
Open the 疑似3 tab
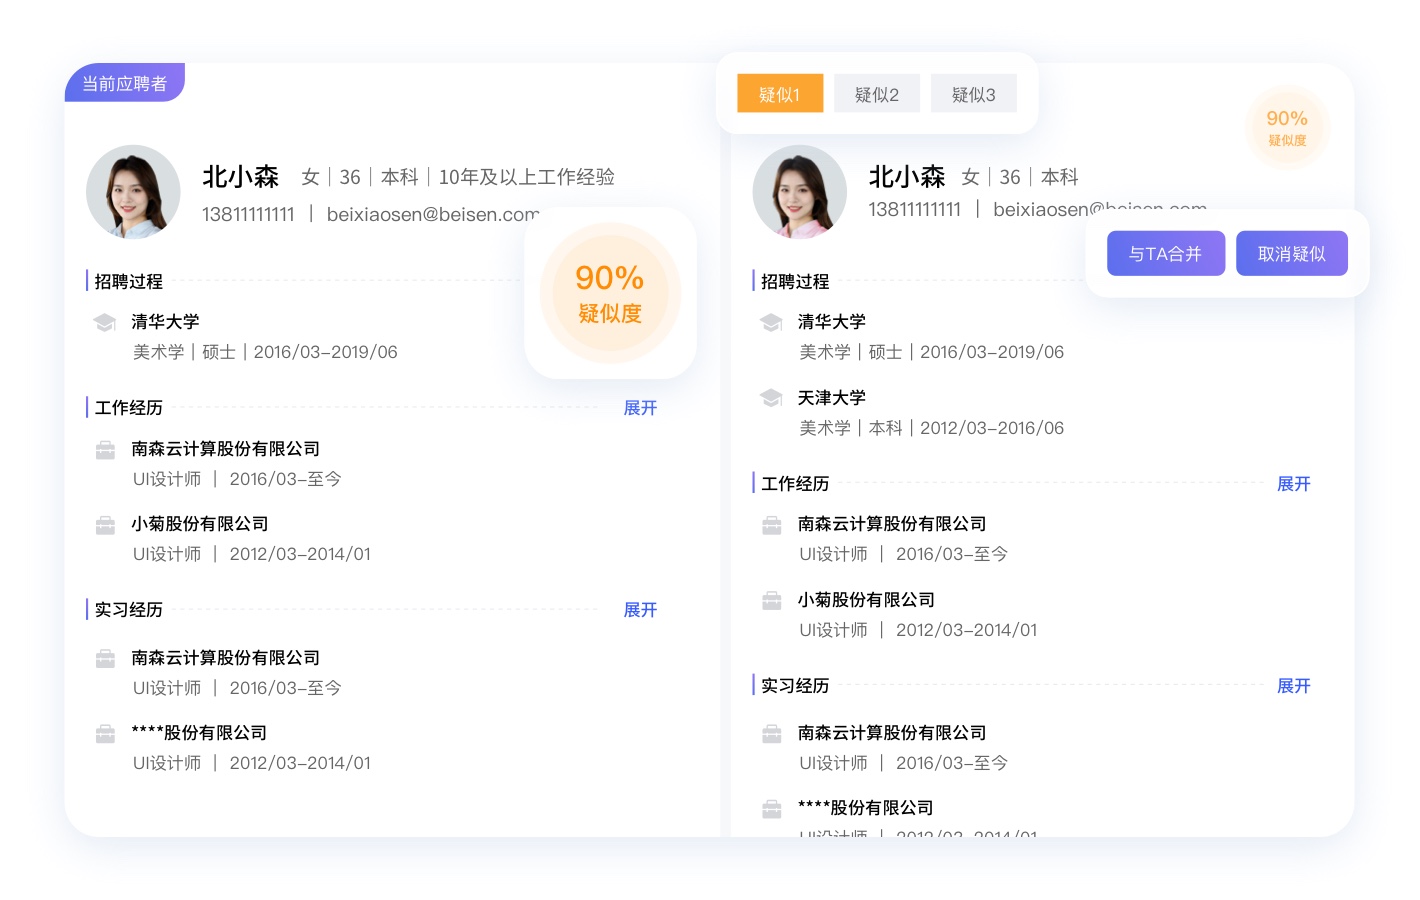(x=973, y=94)
